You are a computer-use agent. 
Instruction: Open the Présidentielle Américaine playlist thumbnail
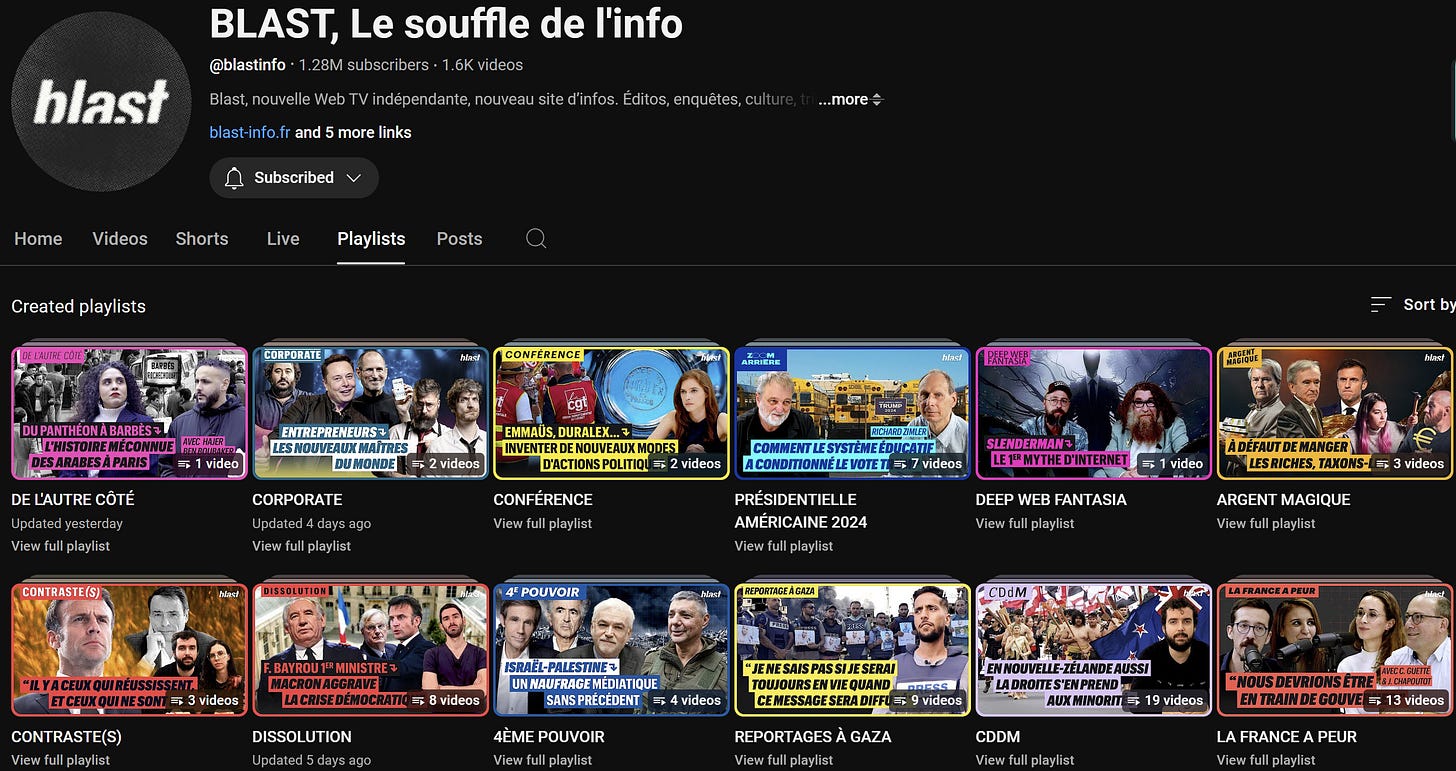852,413
